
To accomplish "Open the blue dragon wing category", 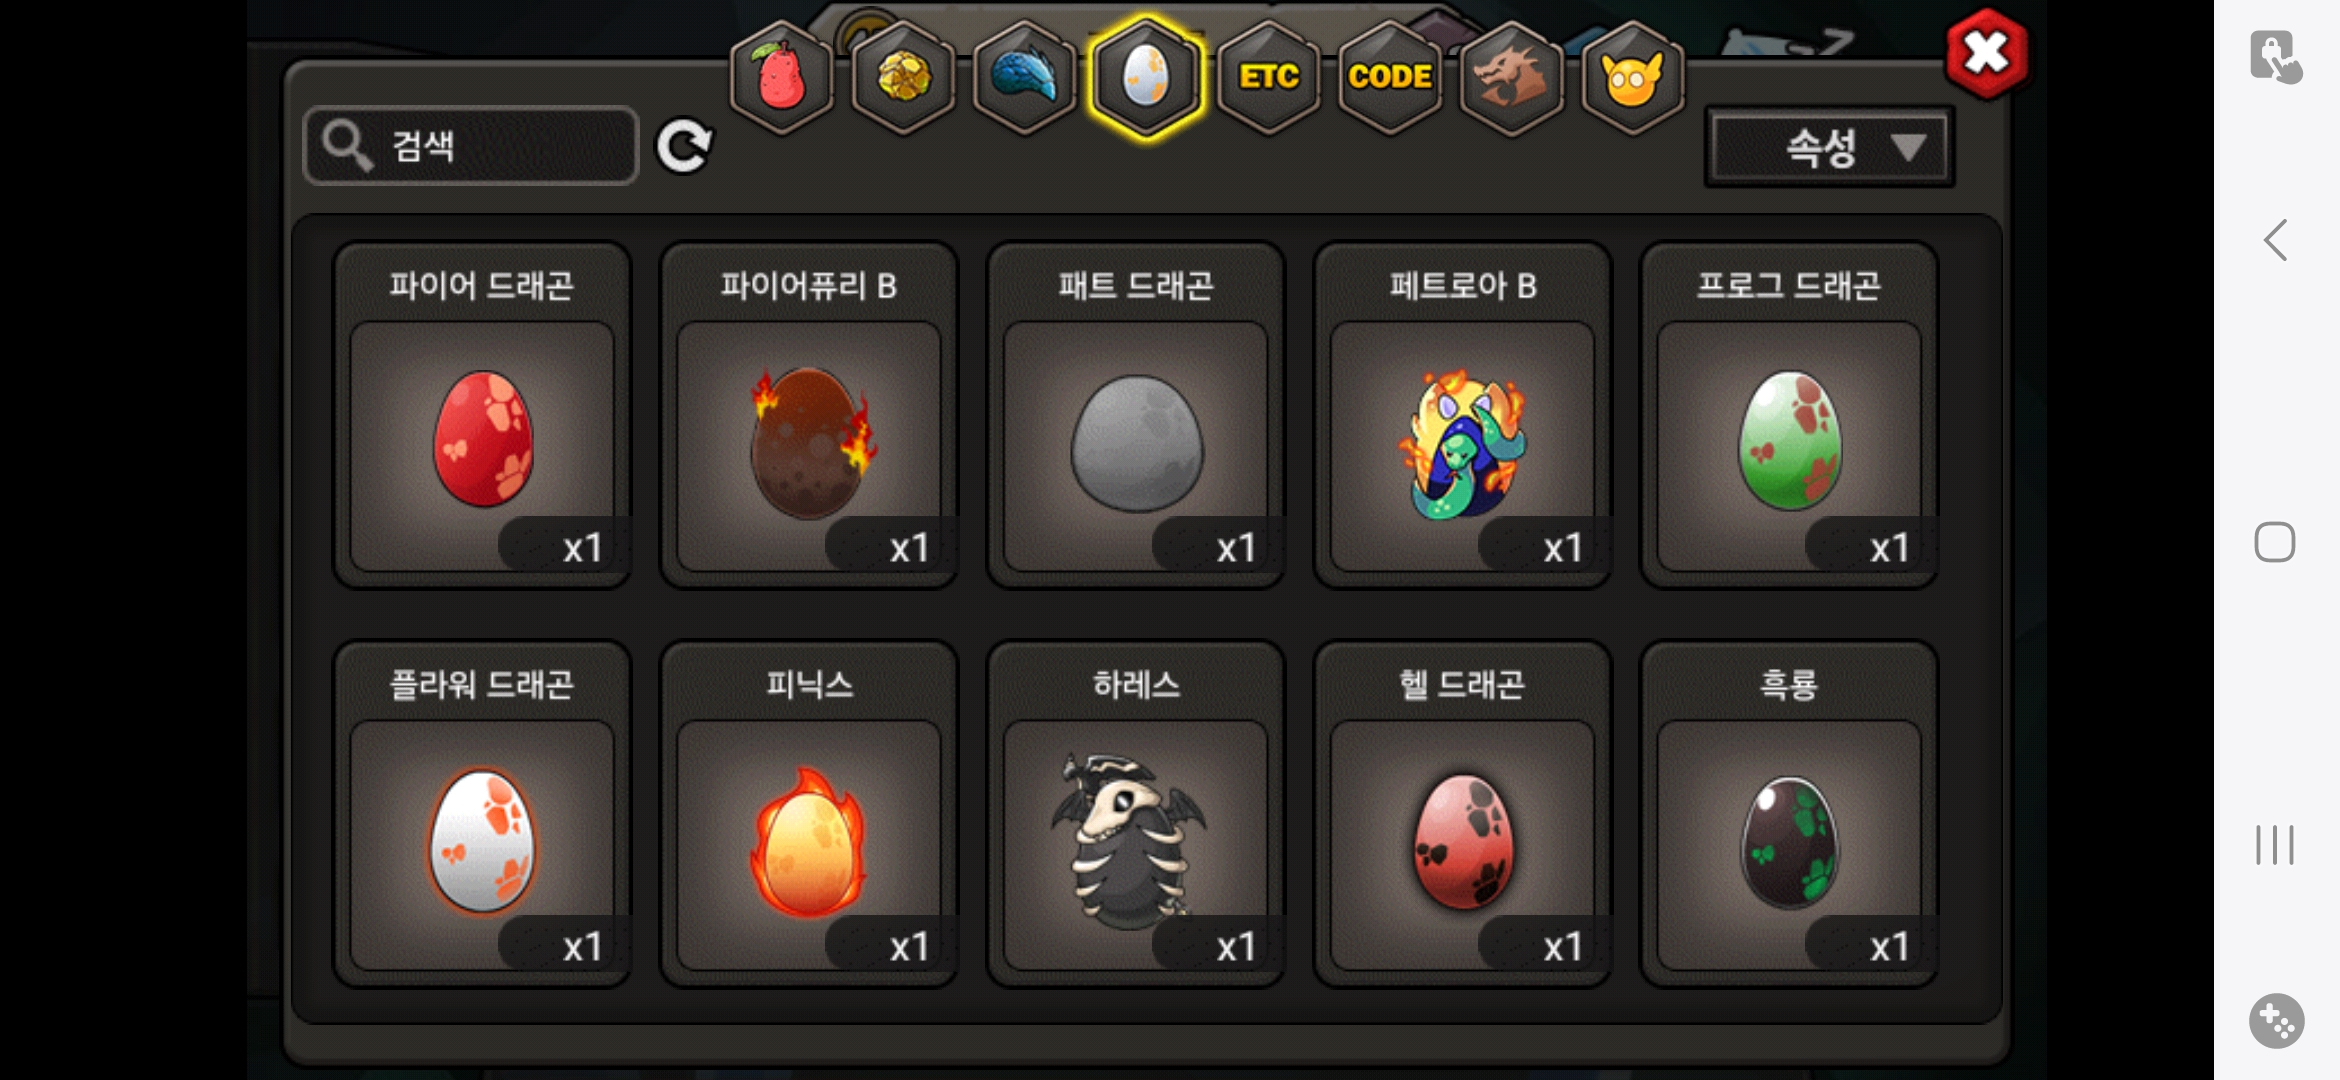I will [x=1024, y=77].
